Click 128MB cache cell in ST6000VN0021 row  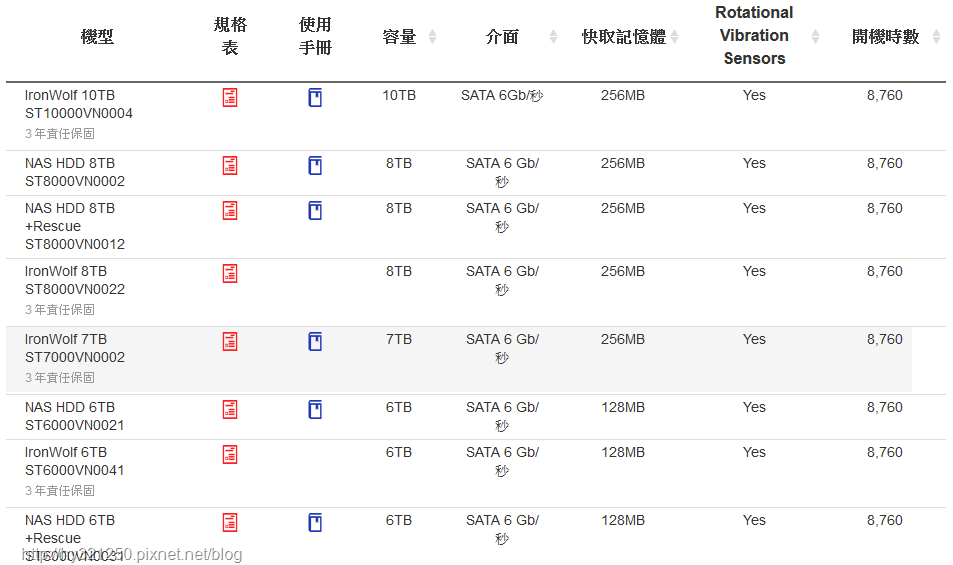[x=623, y=408]
